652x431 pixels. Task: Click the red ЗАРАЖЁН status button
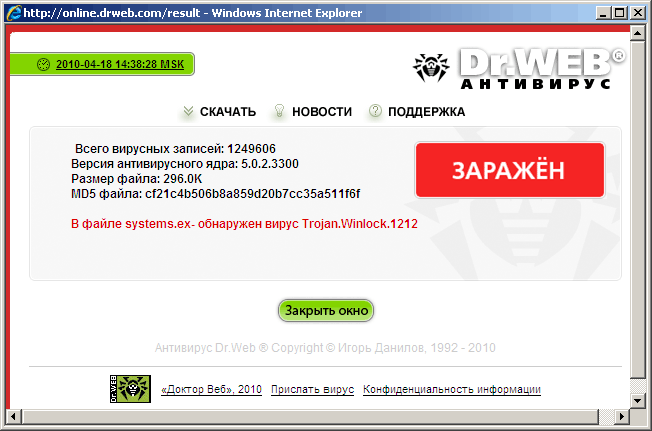510,170
